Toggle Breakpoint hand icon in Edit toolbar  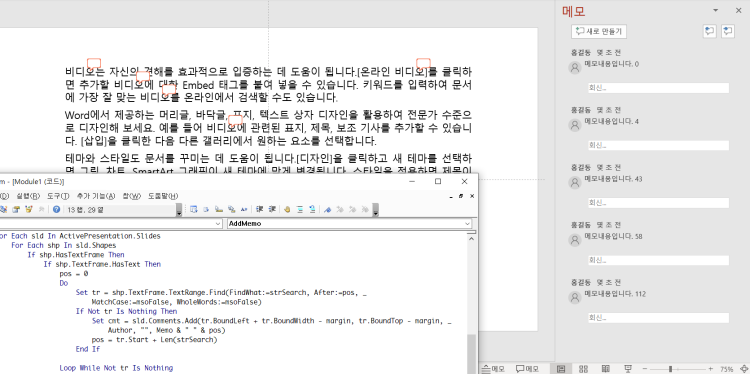point(287,209)
